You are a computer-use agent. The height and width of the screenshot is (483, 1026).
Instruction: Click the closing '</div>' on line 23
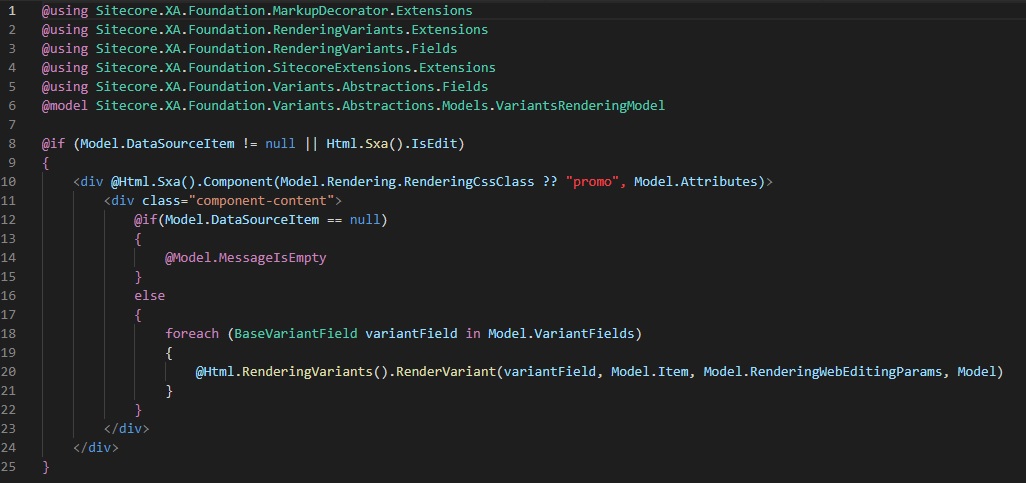tap(126, 429)
